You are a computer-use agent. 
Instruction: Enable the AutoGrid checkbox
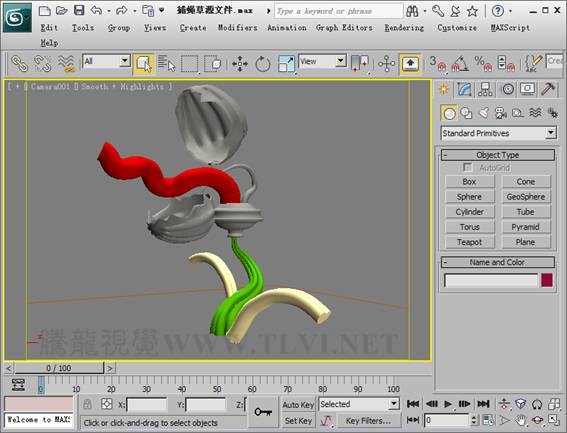coord(468,167)
